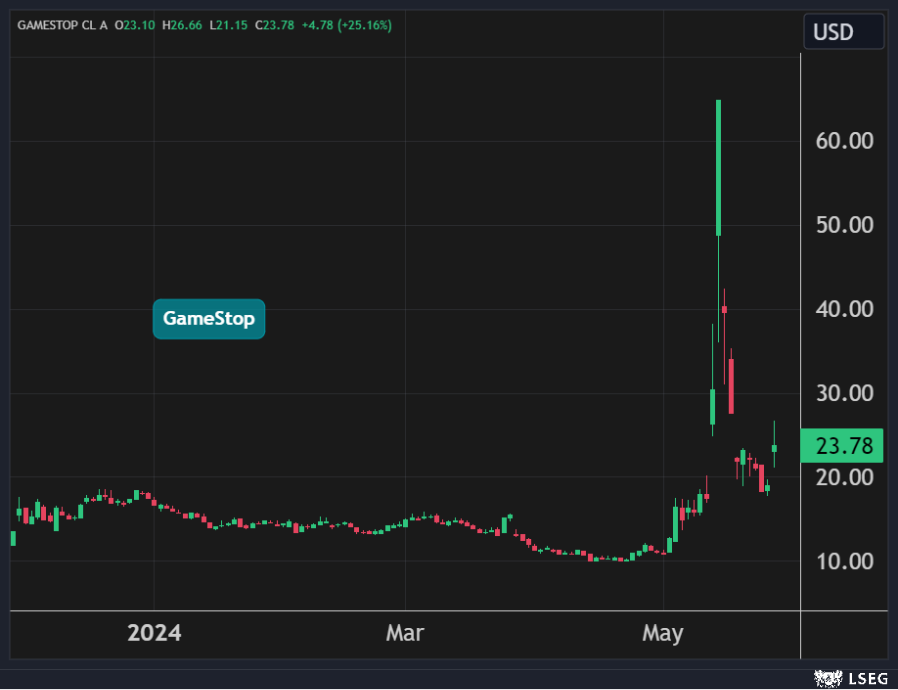
Task: Click the tallest green candle near 65
Action: (718, 168)
